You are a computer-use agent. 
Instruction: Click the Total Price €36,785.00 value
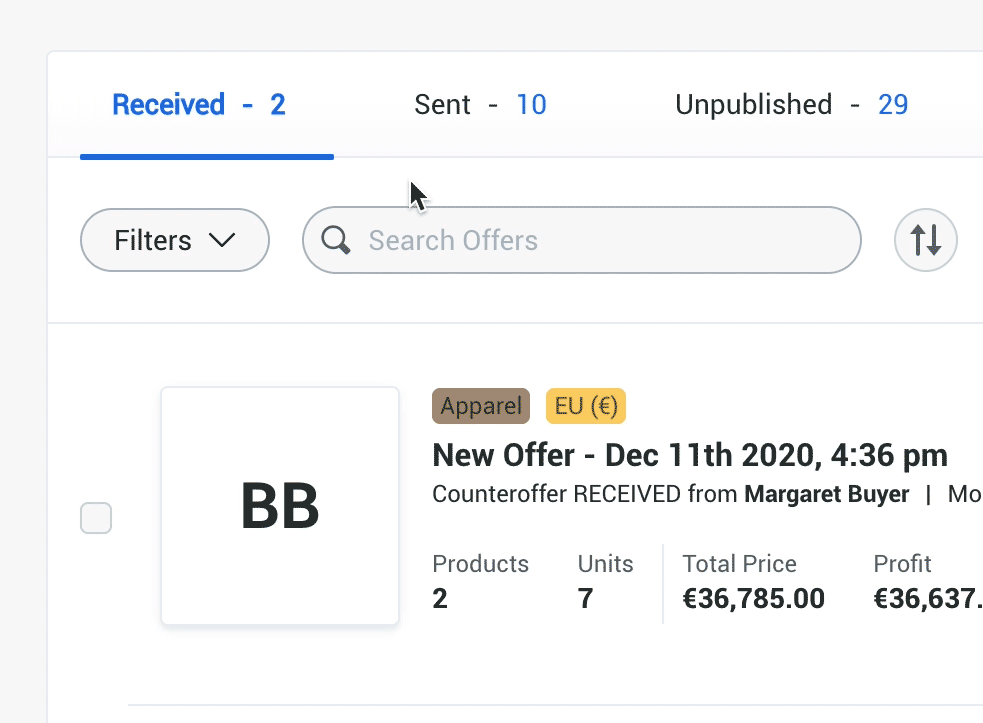[753, 599]
